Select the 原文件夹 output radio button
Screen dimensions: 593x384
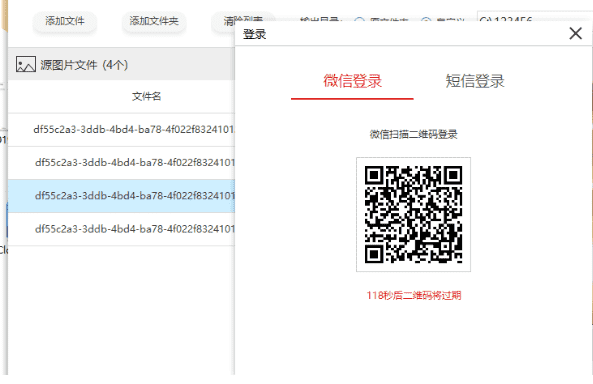[359, 20]
